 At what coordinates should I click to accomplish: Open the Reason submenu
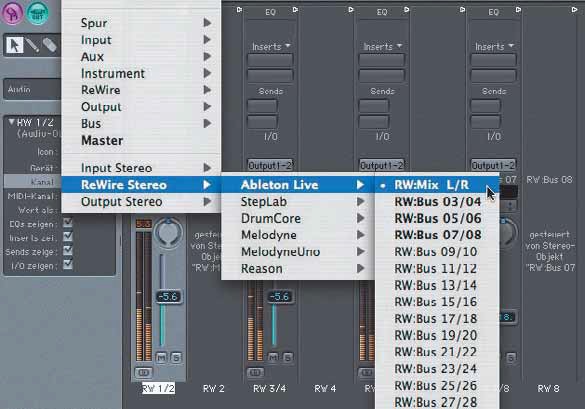click(x=298, y=269)
